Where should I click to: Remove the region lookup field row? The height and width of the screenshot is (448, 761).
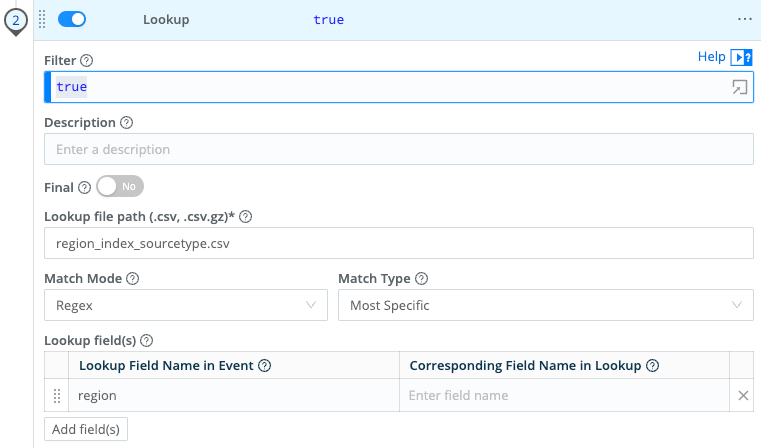coord(743,396)
